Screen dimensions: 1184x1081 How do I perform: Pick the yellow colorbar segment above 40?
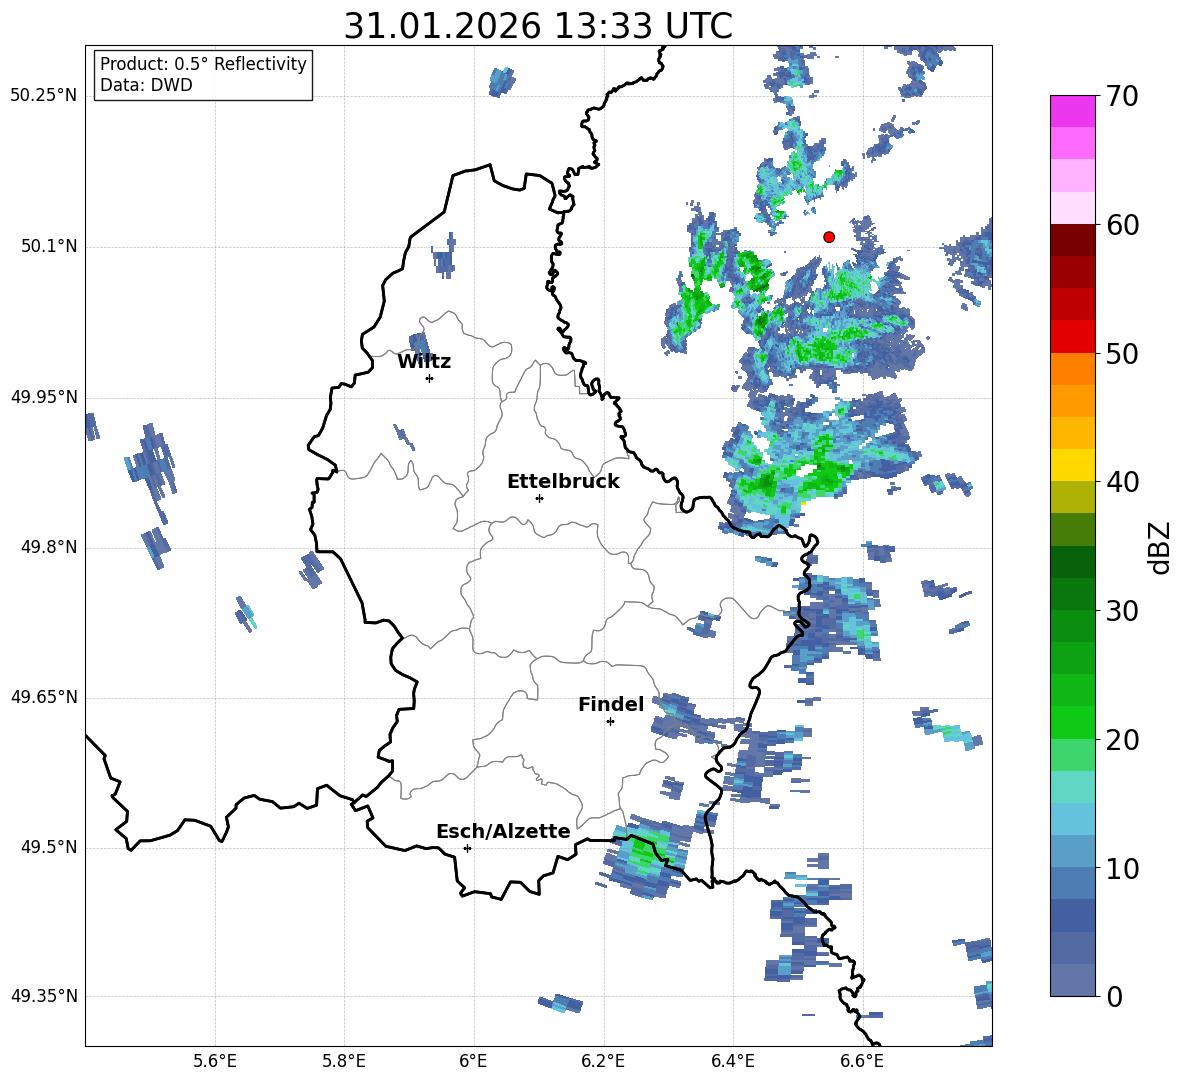(x=1072, y=465)
